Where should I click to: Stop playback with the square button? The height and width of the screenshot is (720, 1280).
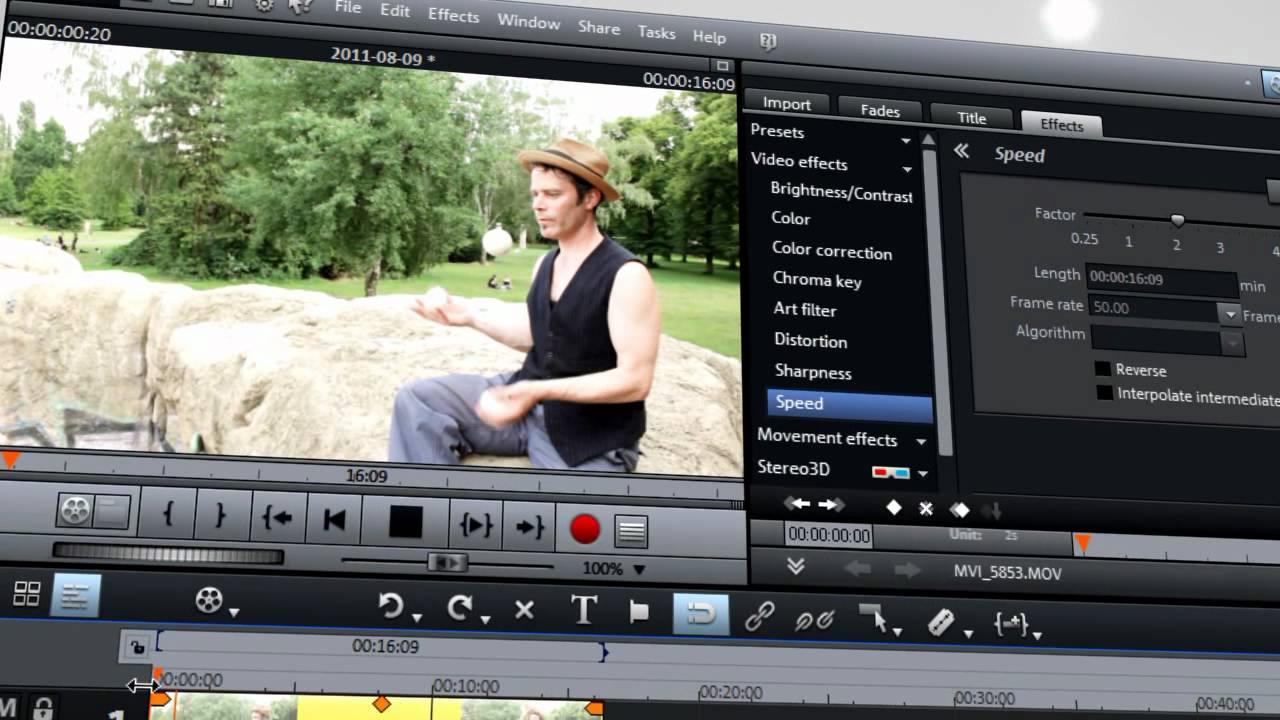click(404, 522)
